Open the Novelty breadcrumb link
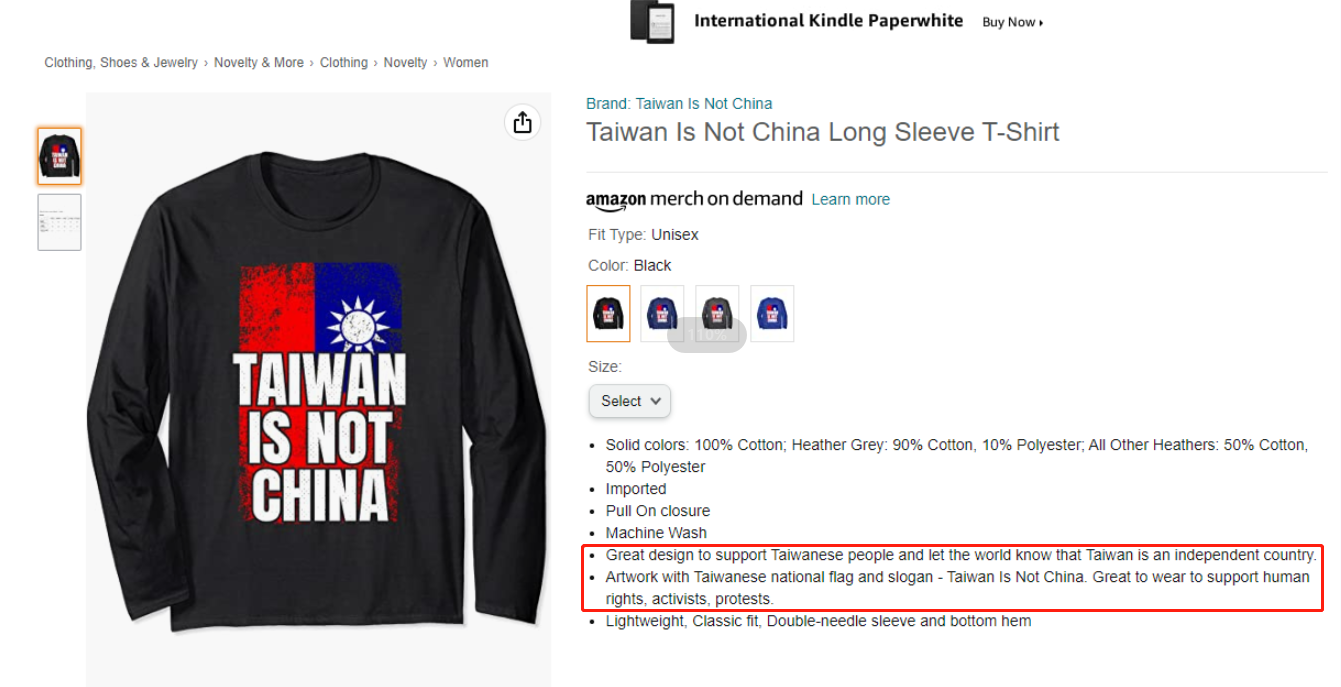 405,62
